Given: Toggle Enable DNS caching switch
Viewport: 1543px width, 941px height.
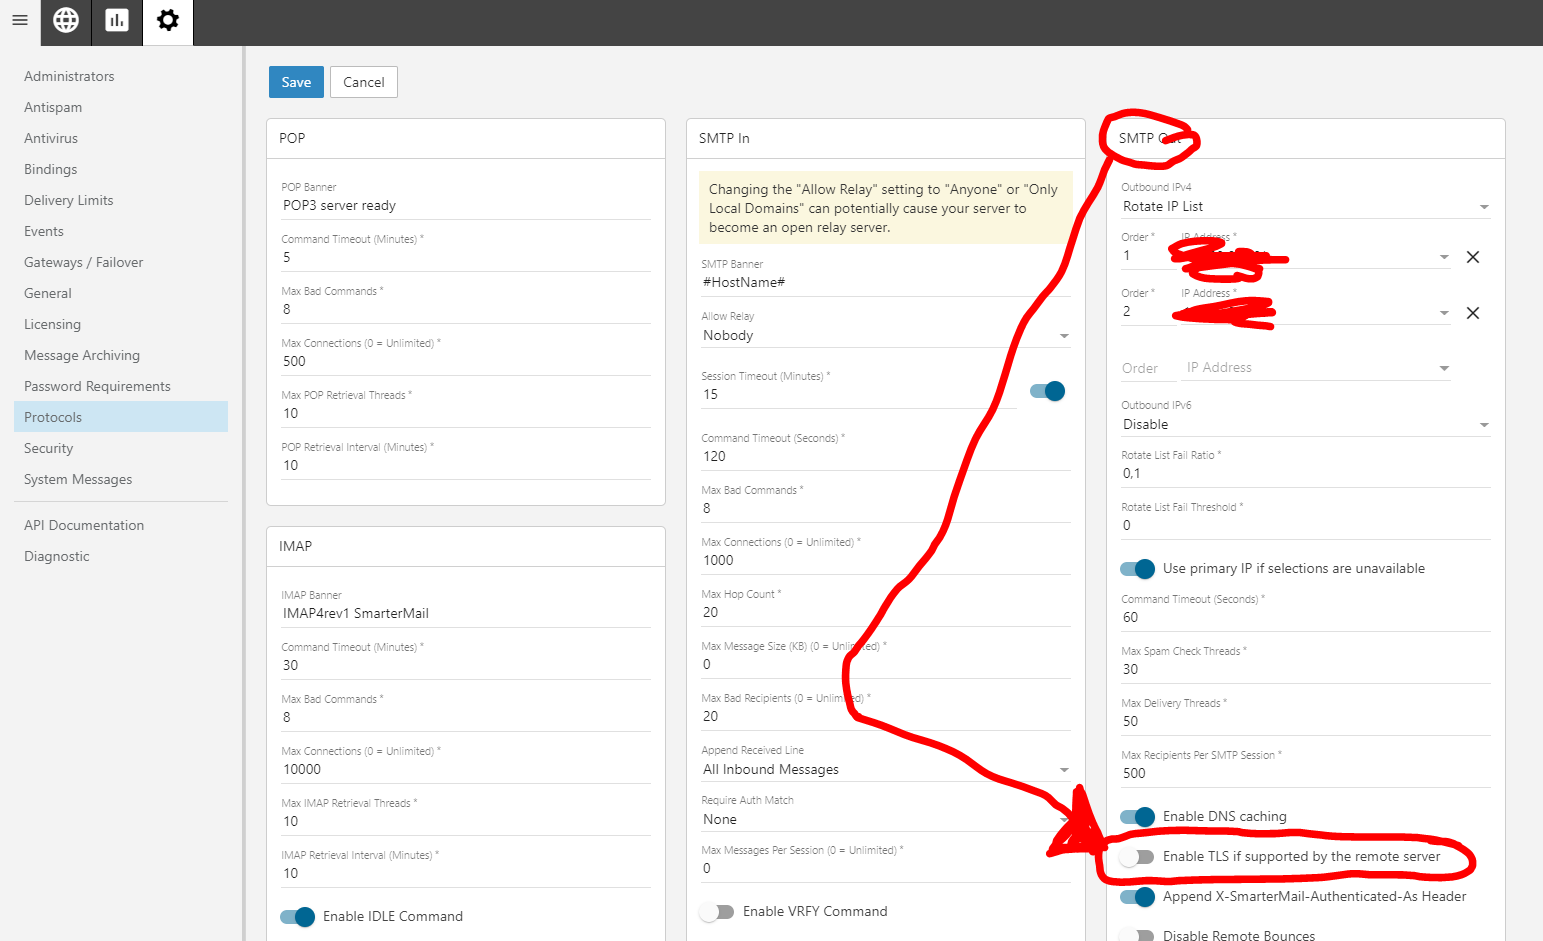Looking at the screenshot, I should coord(1137,817).
